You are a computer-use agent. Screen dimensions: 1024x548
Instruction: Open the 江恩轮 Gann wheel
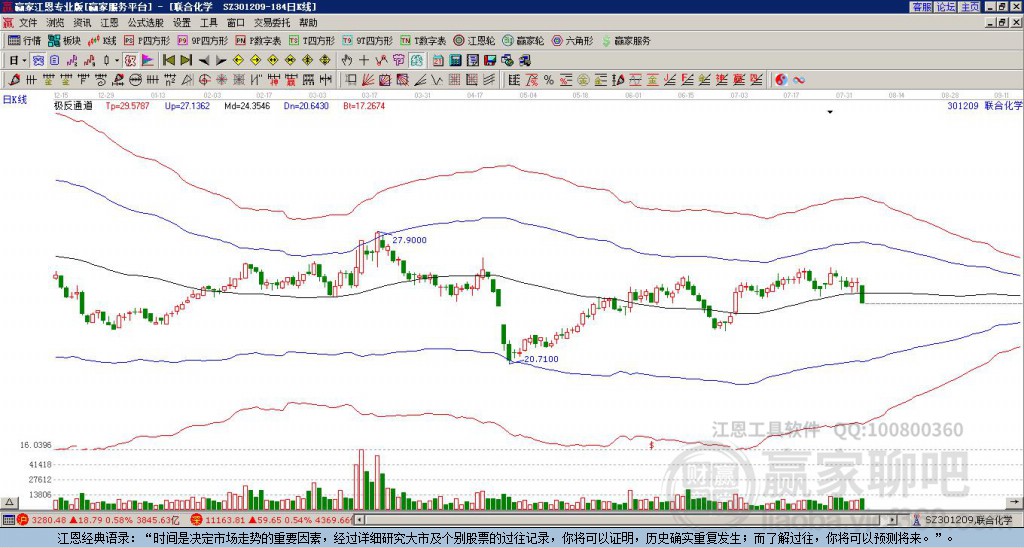point(475,40)
